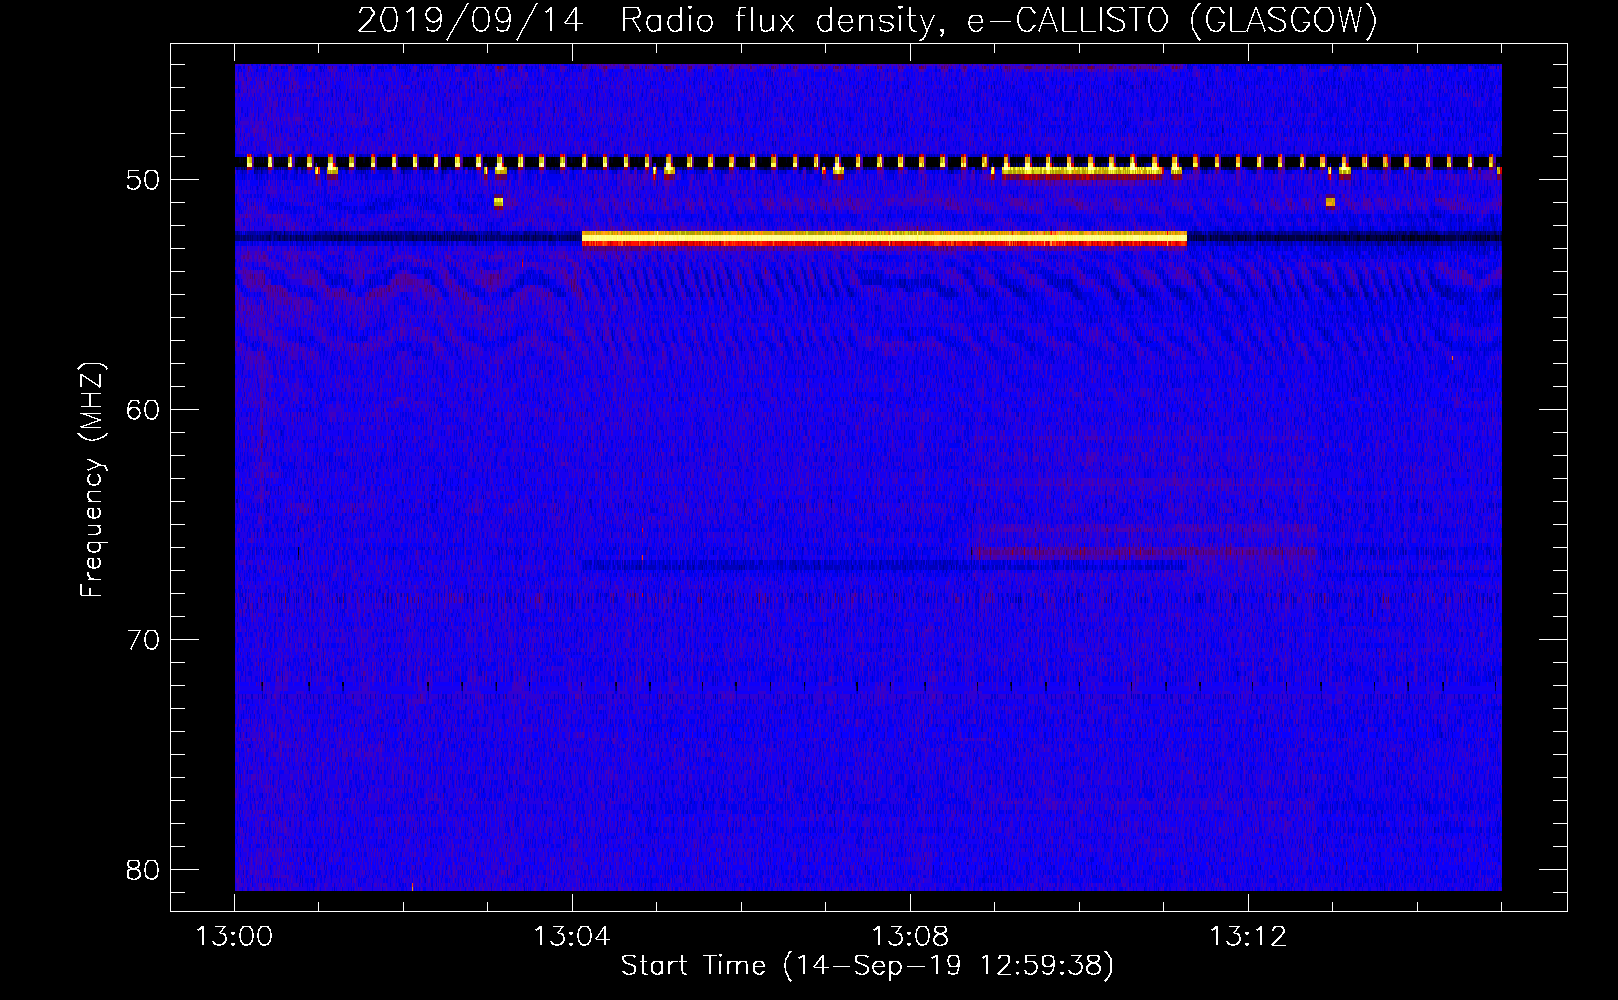Click the date 2019/09/14 in the title
This screenshot has height=1000, width=1618.
tap(470, 20)
